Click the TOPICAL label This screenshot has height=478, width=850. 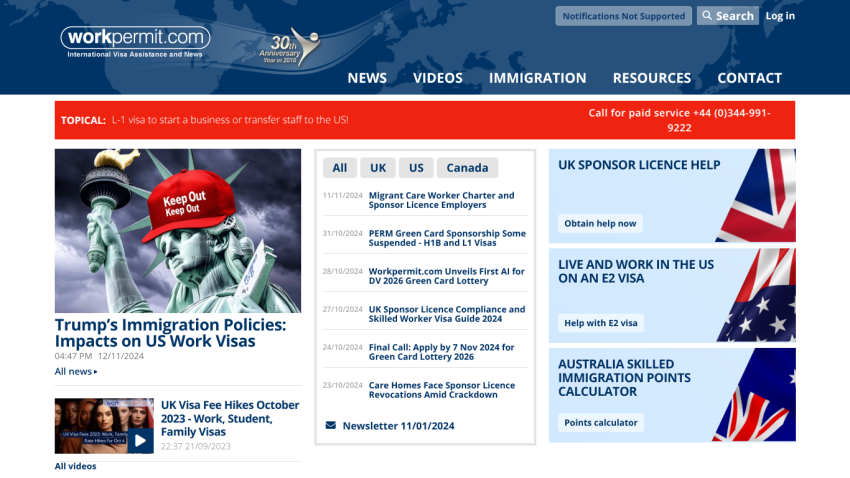(83, 120)
